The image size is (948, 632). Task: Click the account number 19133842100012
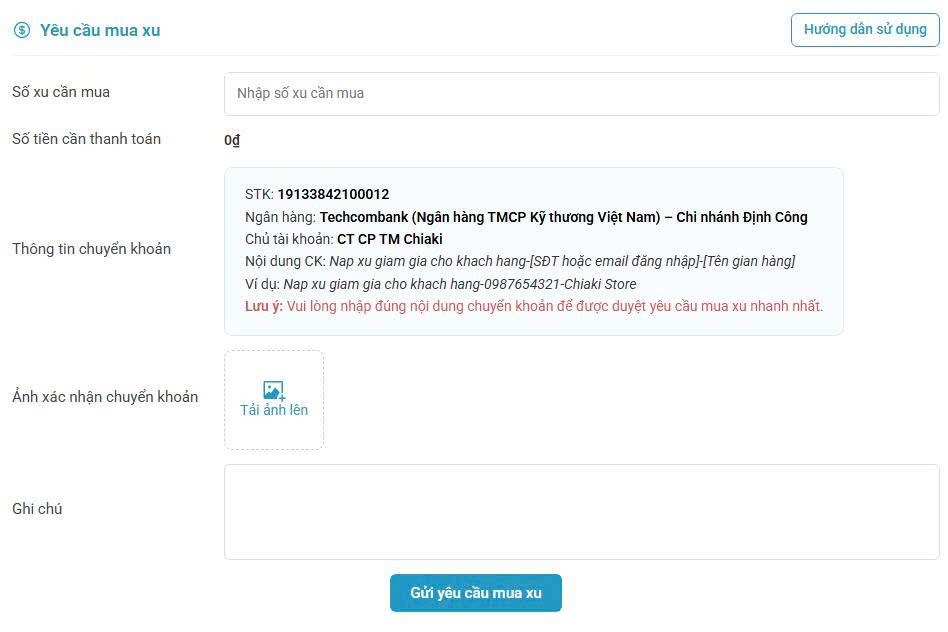[x=333, y=194]
